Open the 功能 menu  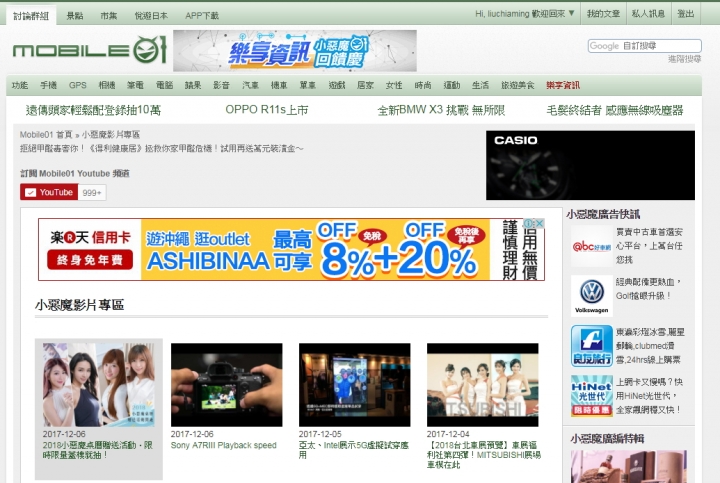coord(20,85)
